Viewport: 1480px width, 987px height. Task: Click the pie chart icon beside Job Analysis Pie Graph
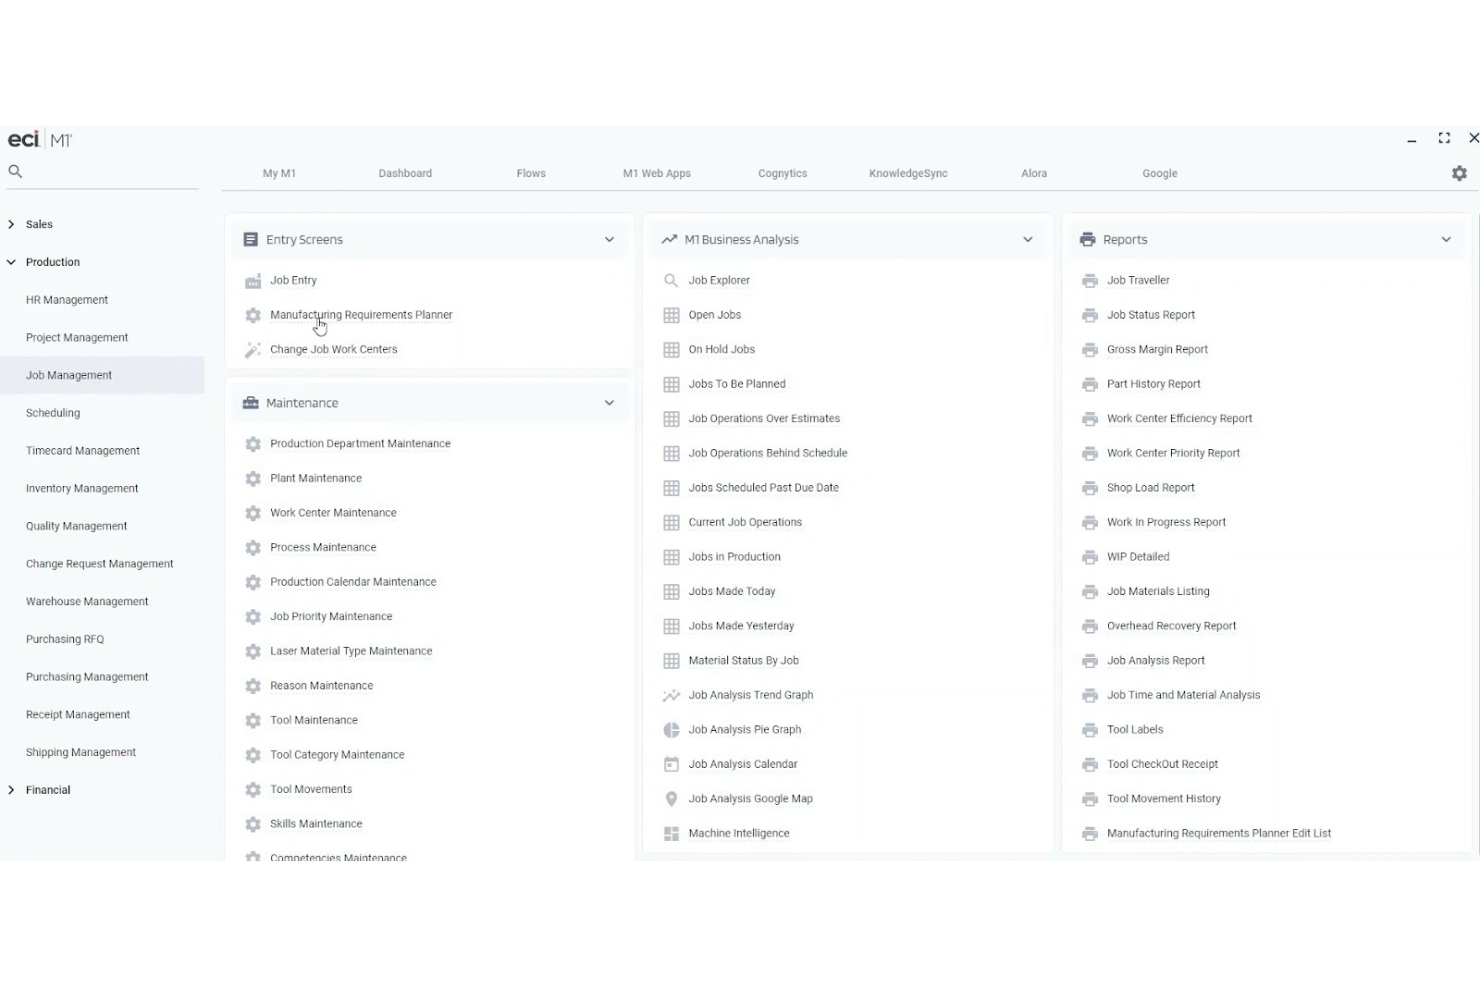pos(671,730)
